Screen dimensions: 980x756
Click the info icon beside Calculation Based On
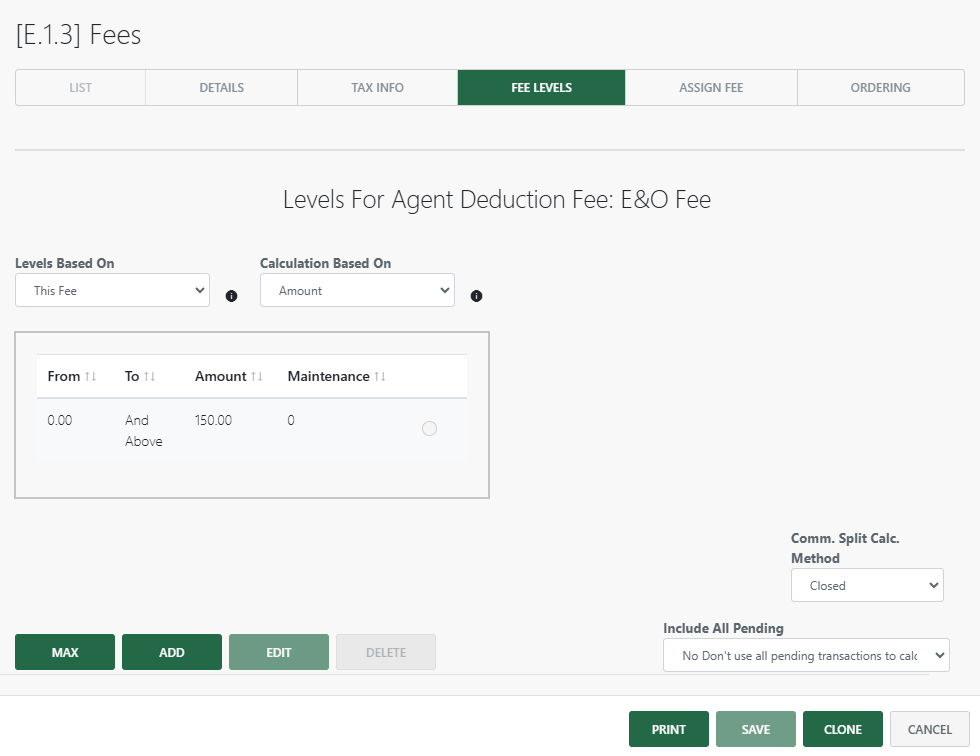pyautogui.click(x=476, y=296)
